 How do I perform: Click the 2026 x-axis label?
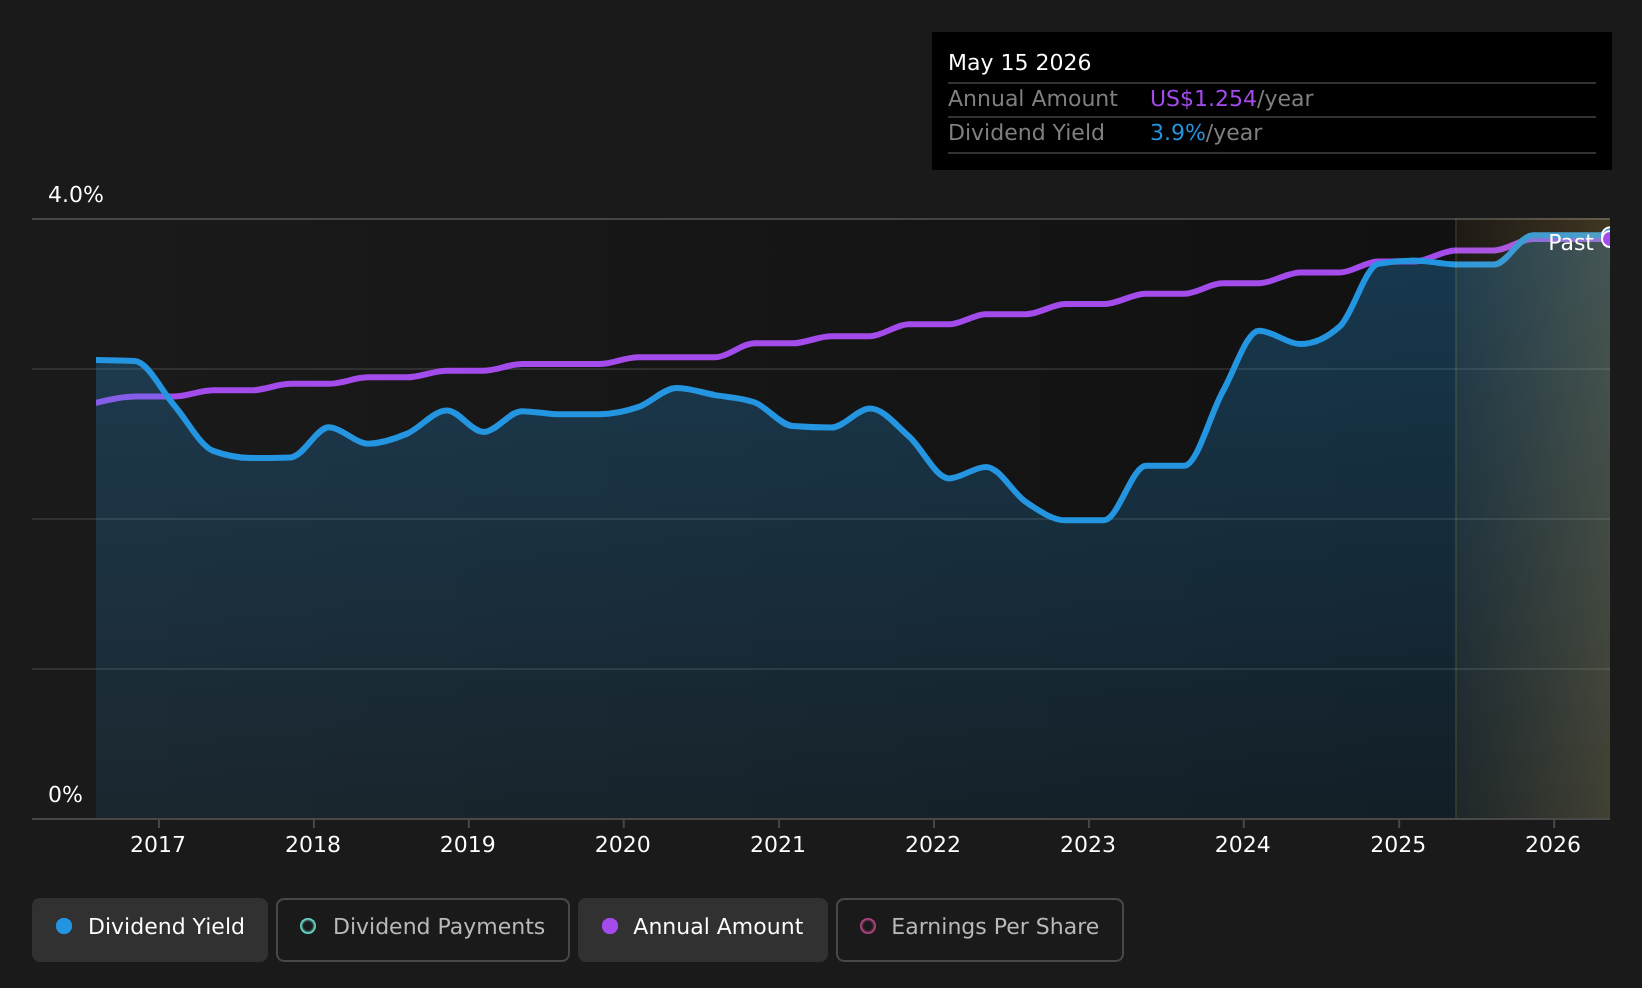[x=1553, y=845]
